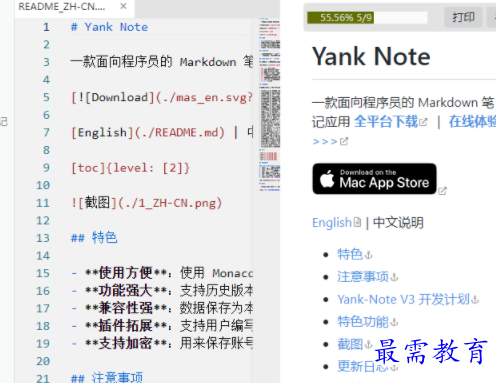The height and width of the screenshot is (383, 496).
Task: Click '中文说明' text in preview
Action: point(398,223)
